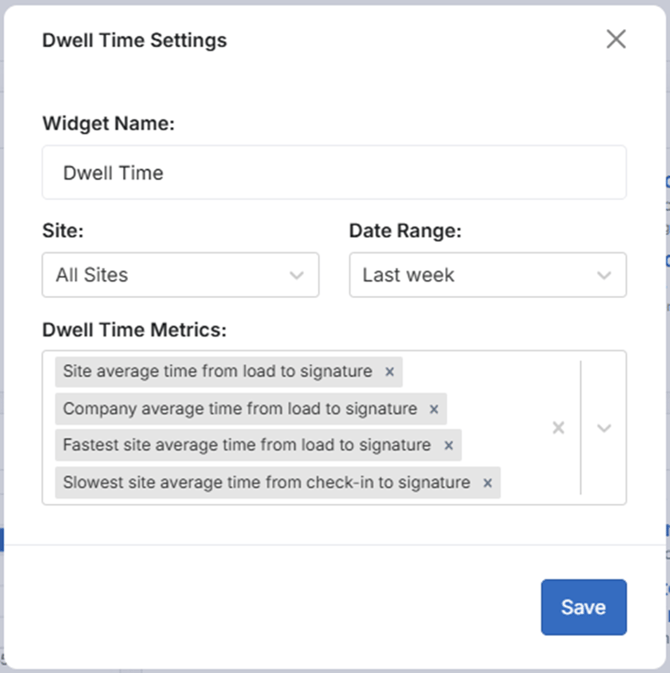Click the 'Slowest site average time from check-in' tag text
The image size is (670, 673).
click(x=266, y=482)
